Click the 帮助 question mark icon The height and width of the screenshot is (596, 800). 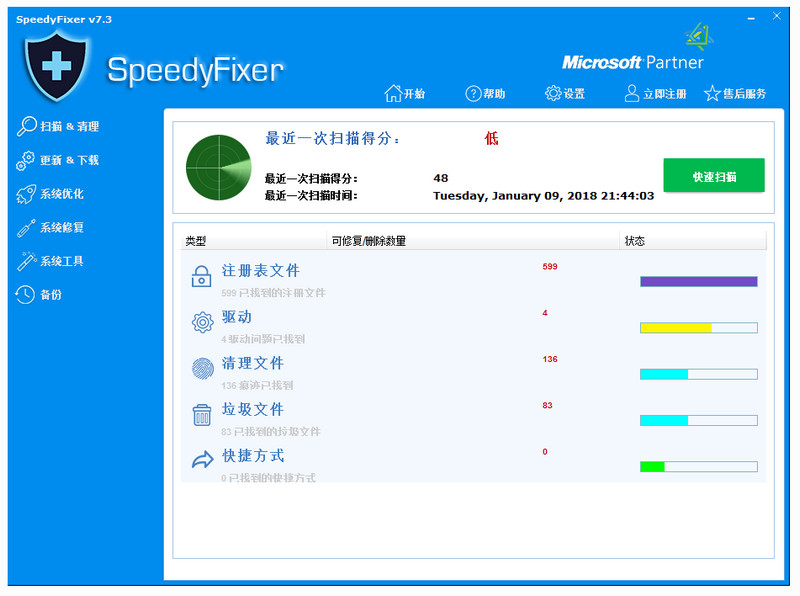pos(473,93)
